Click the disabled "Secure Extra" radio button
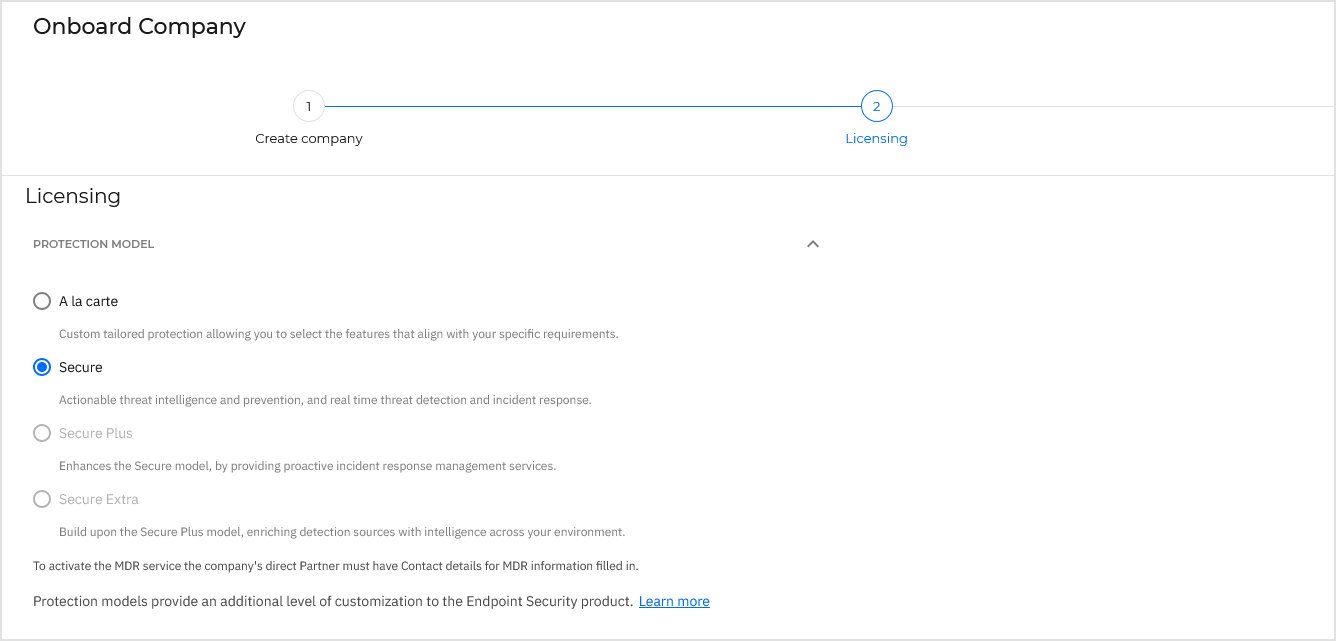Viewport: 1336px width, 641px height. [41, 498]
